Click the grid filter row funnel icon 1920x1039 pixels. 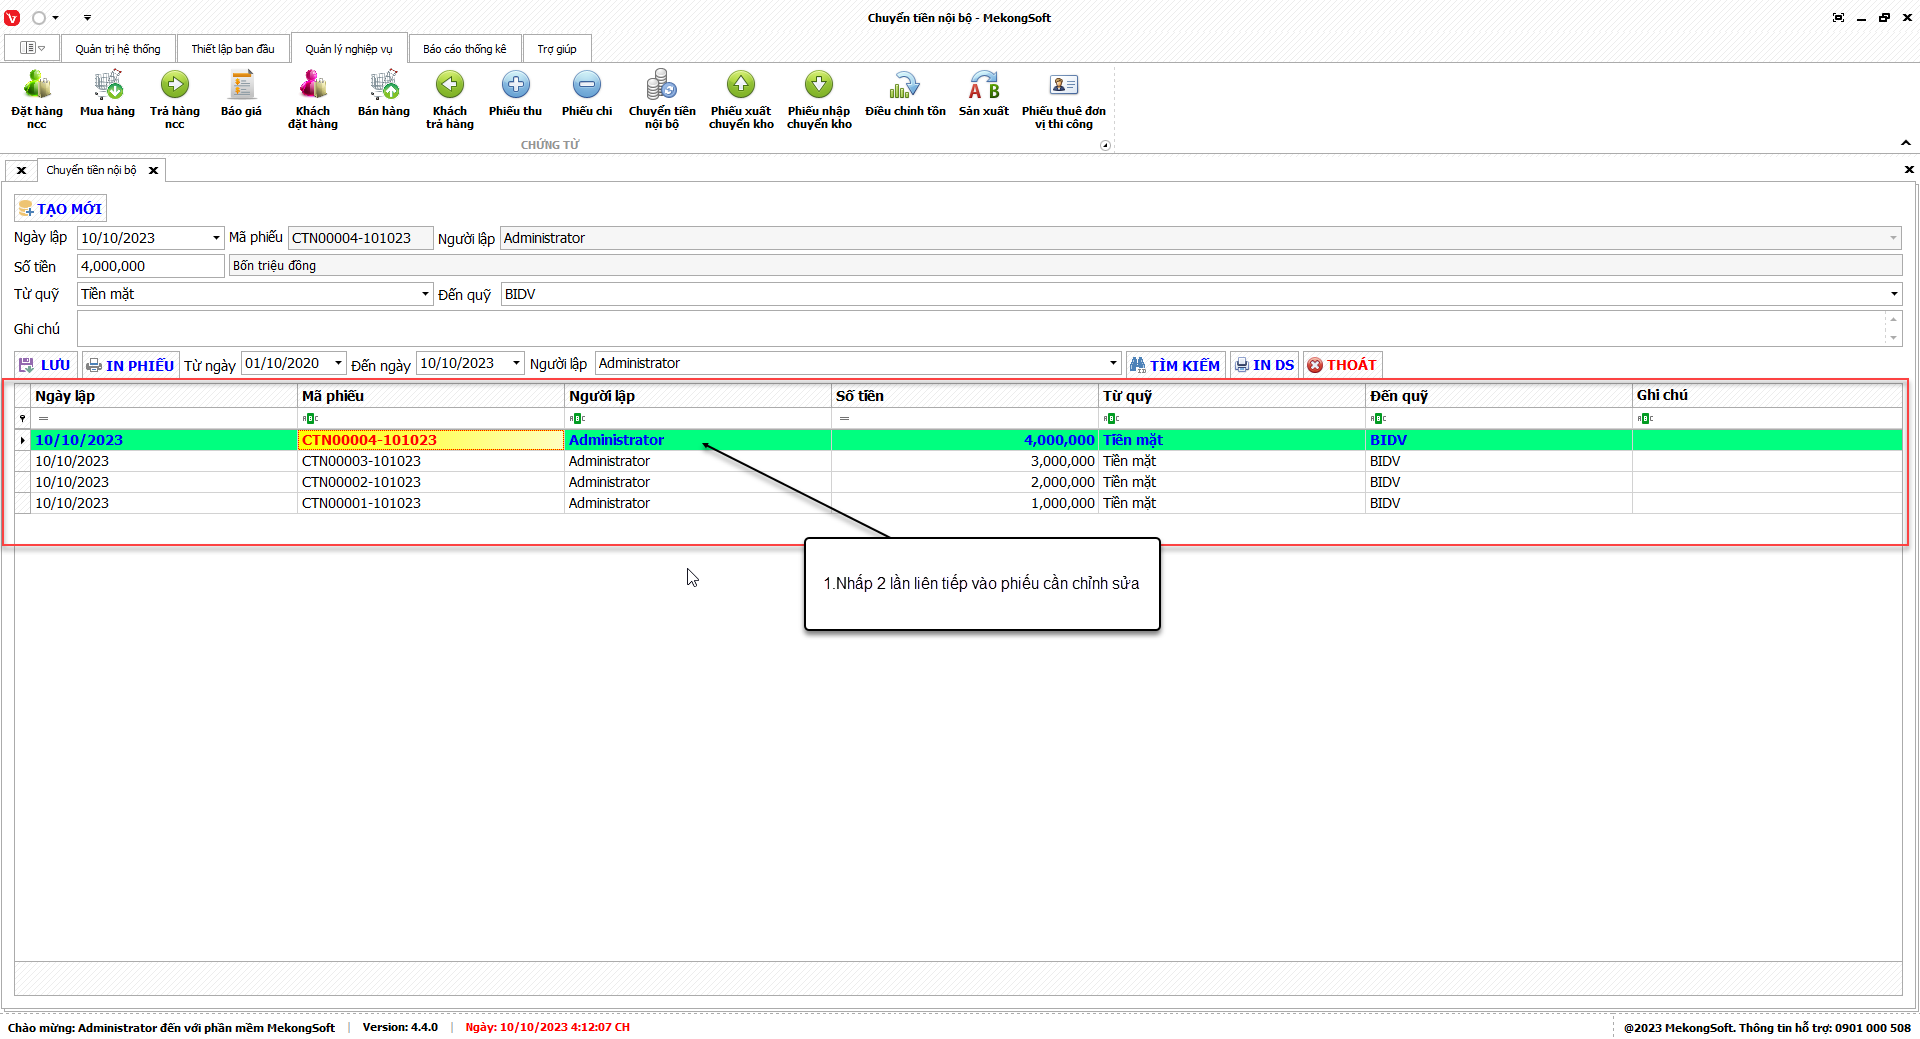[x=22, y=418]
